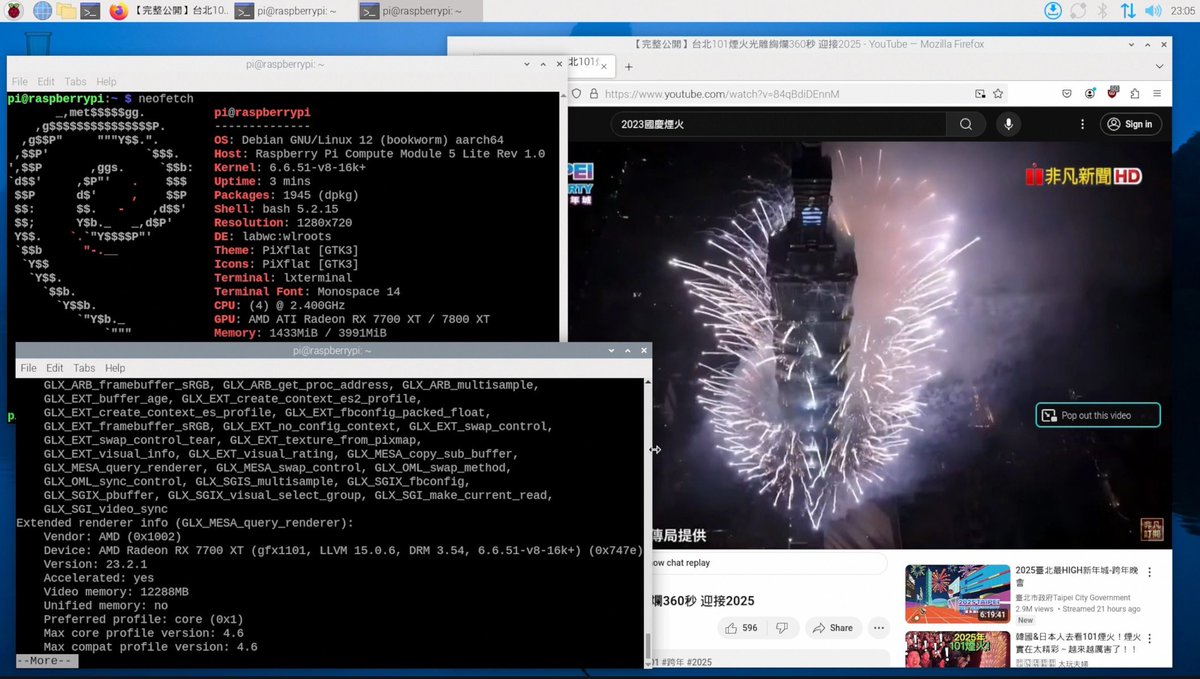Toggle picture-in-picture icon in the address bar
Viewport: 1200px width, 679px height.
click(x=980, y=94)
